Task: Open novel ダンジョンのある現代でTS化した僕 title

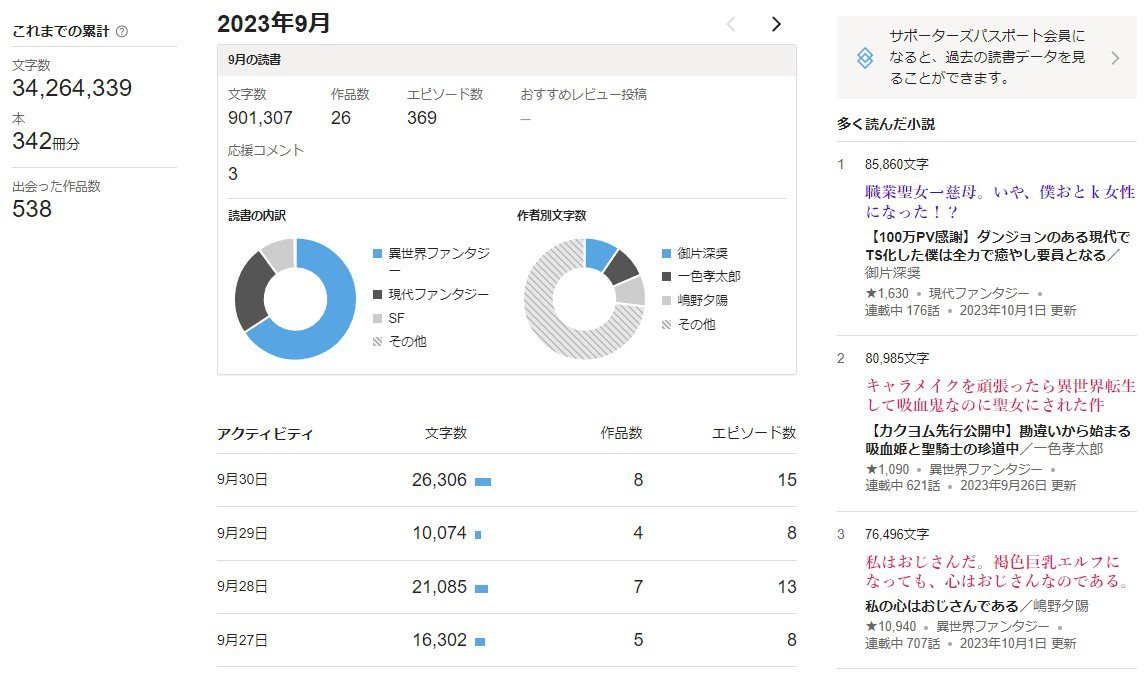Action: click(997, 246)
